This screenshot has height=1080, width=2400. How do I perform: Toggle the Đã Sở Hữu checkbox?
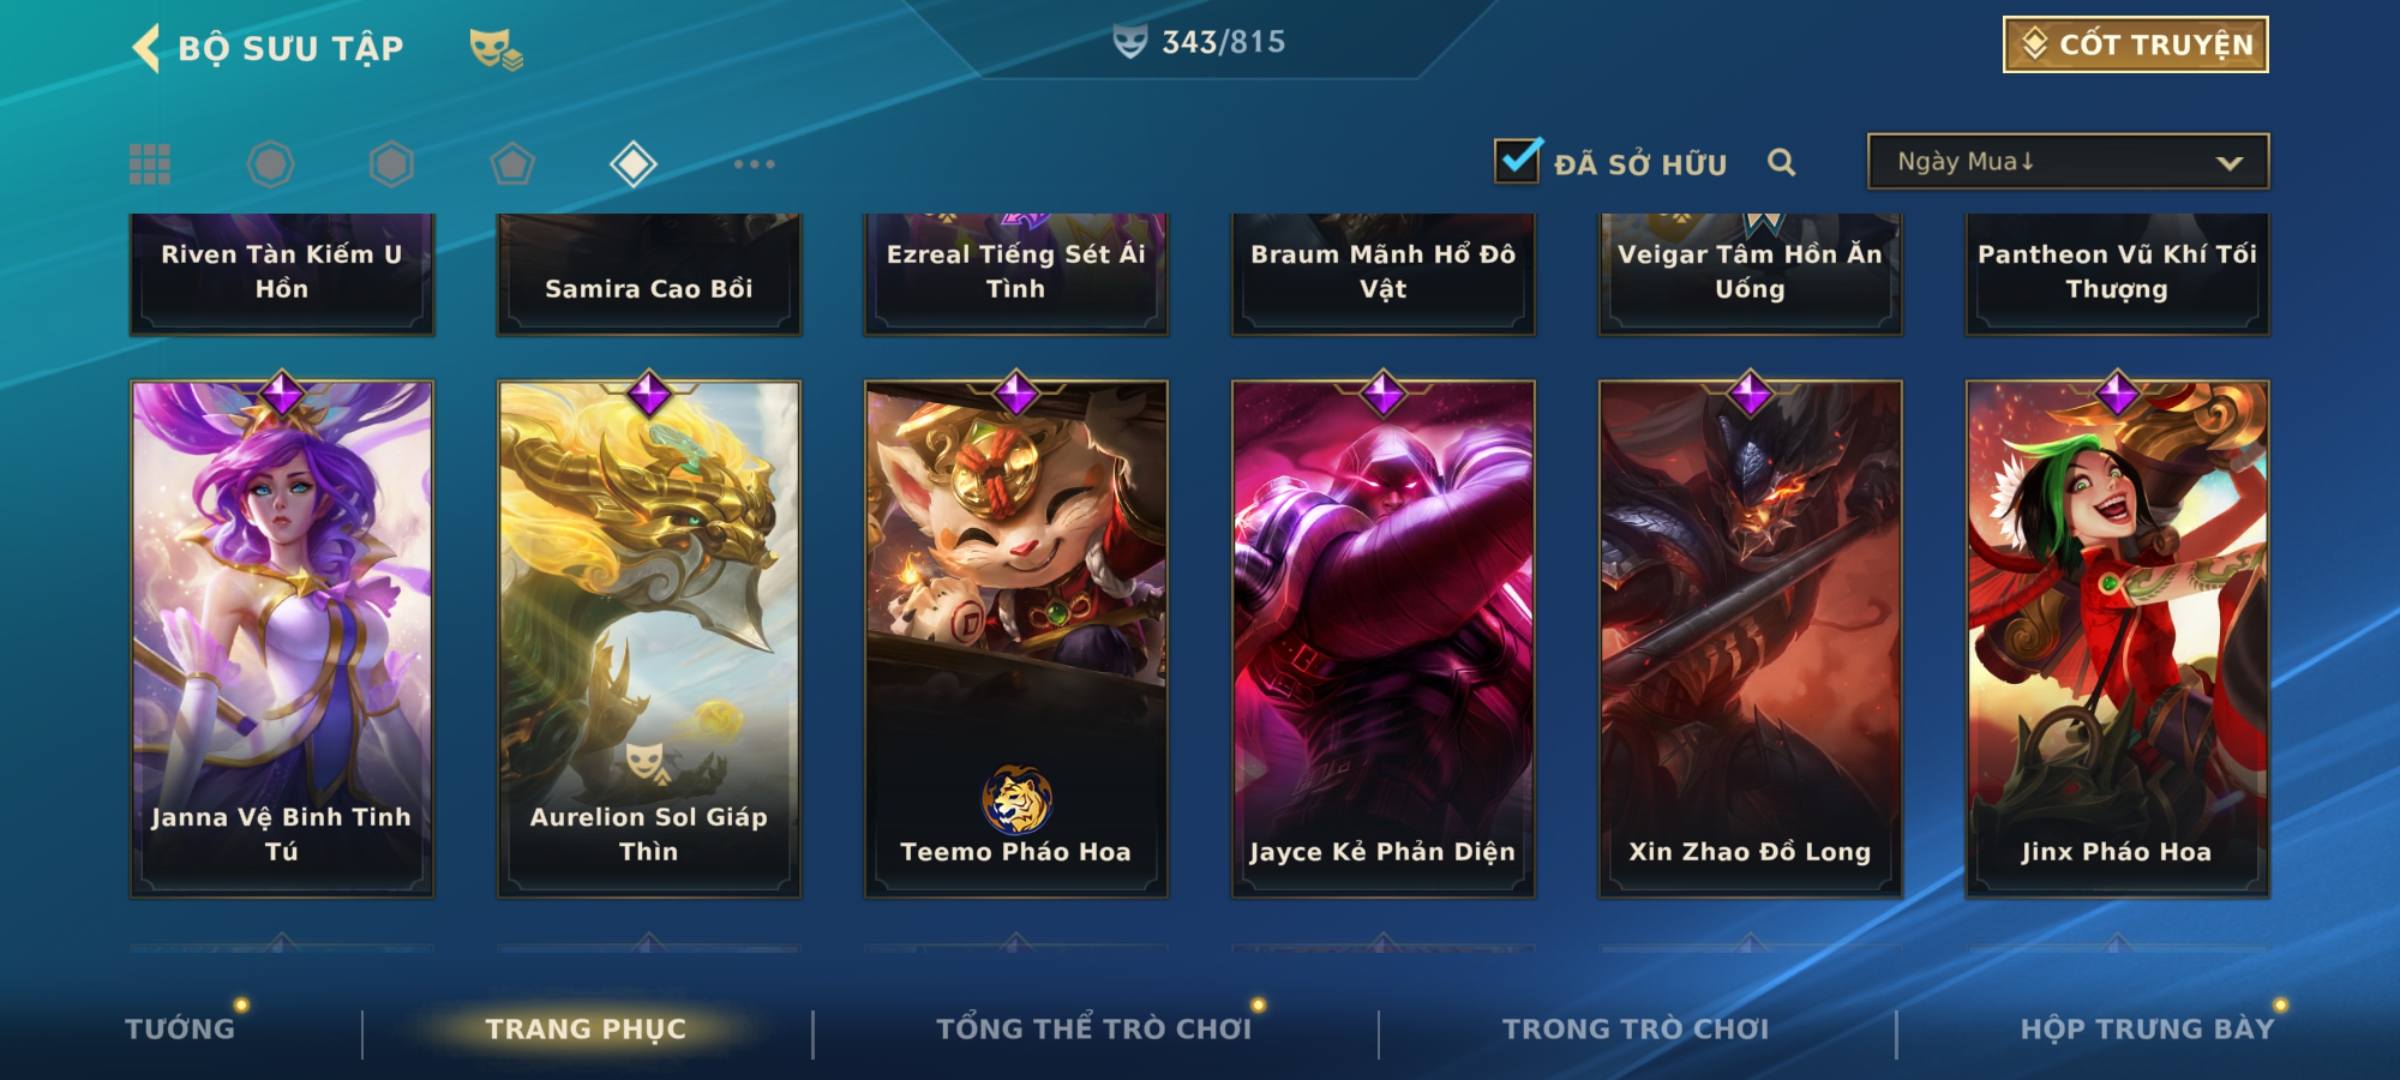tap(1517, 160)
